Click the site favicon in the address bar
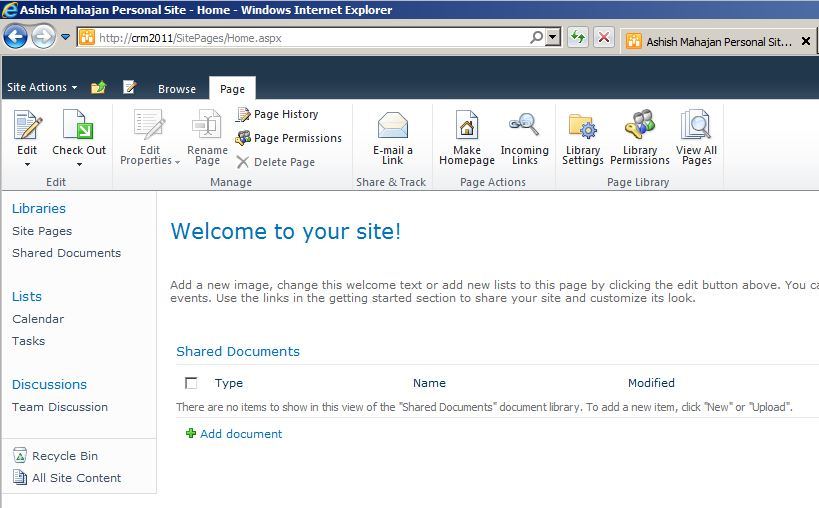Viewport: 819px width, 508px height. click(x=87, y=38)
